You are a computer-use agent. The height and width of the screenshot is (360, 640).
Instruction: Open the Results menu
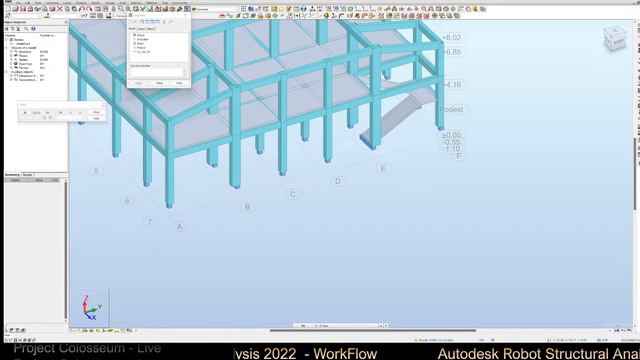[96, 3]
